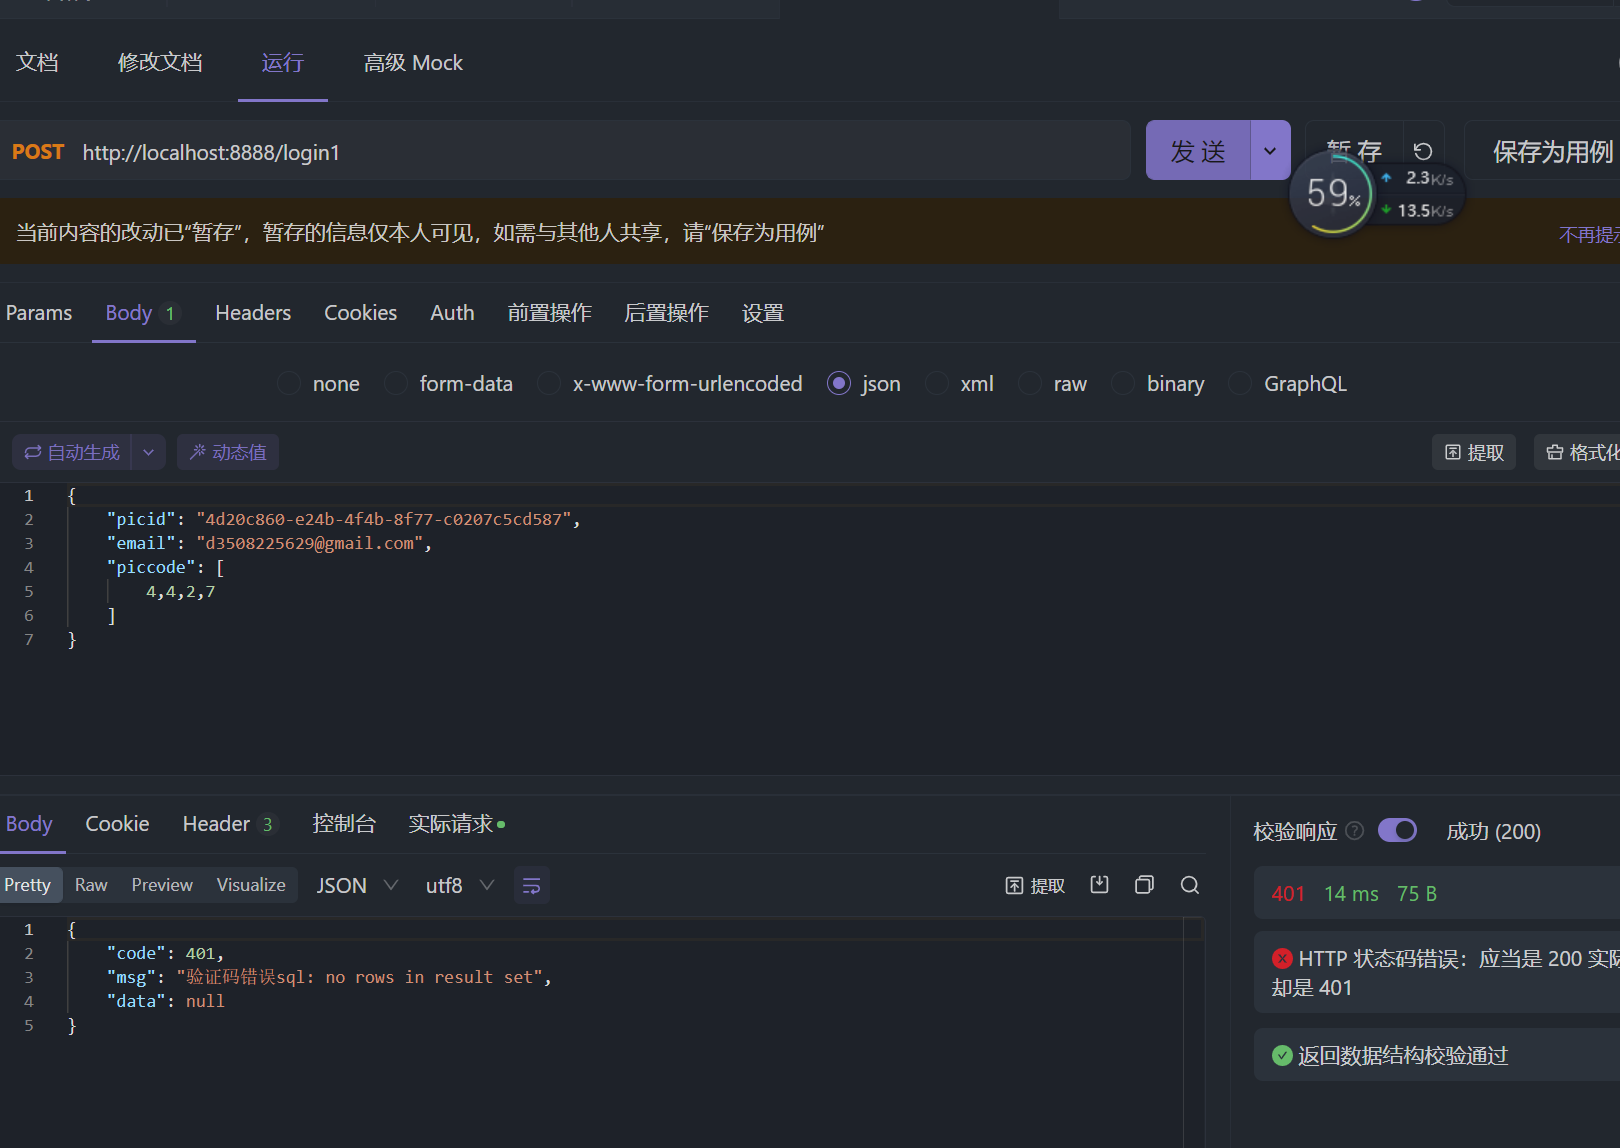1620x1148 pixels.
Task: Switch response view to Pretty
Action: 28,885
